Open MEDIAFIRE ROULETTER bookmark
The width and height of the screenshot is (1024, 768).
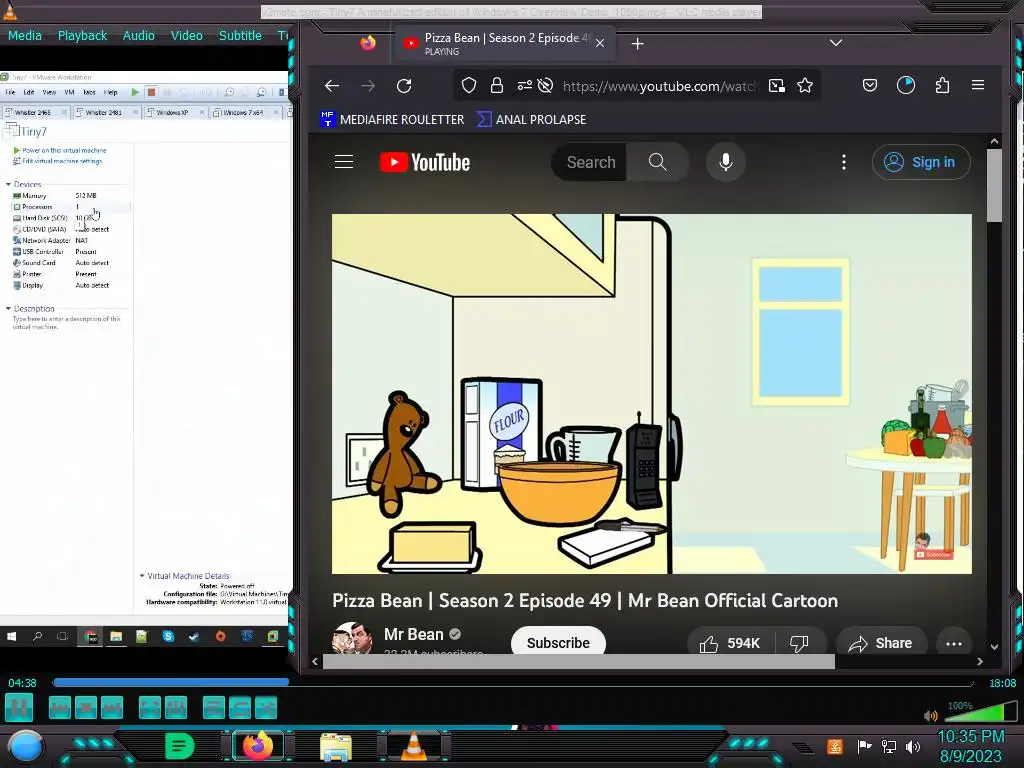click(x=392, y=120)
